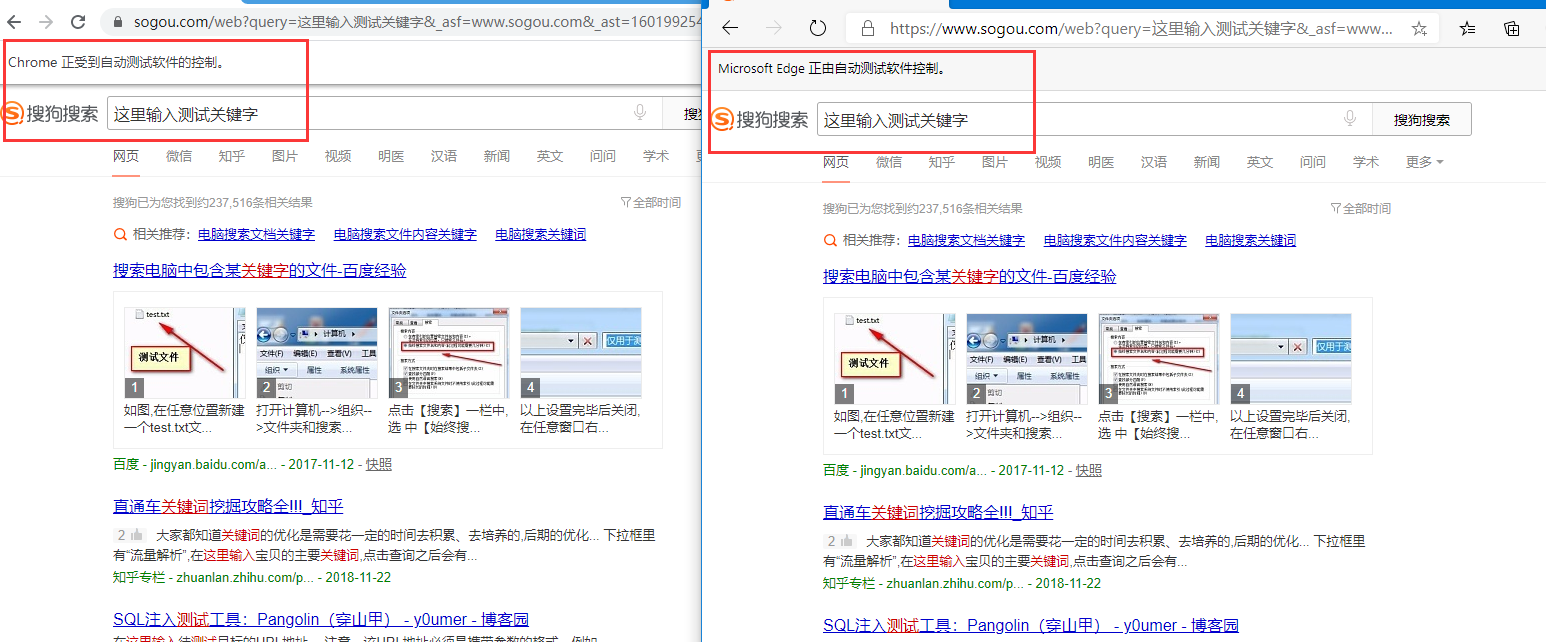This screenshot has height=642, width=1546.
Task: Reload the page in Chrome
Action: pyautogui.click(x=77, y=21)
